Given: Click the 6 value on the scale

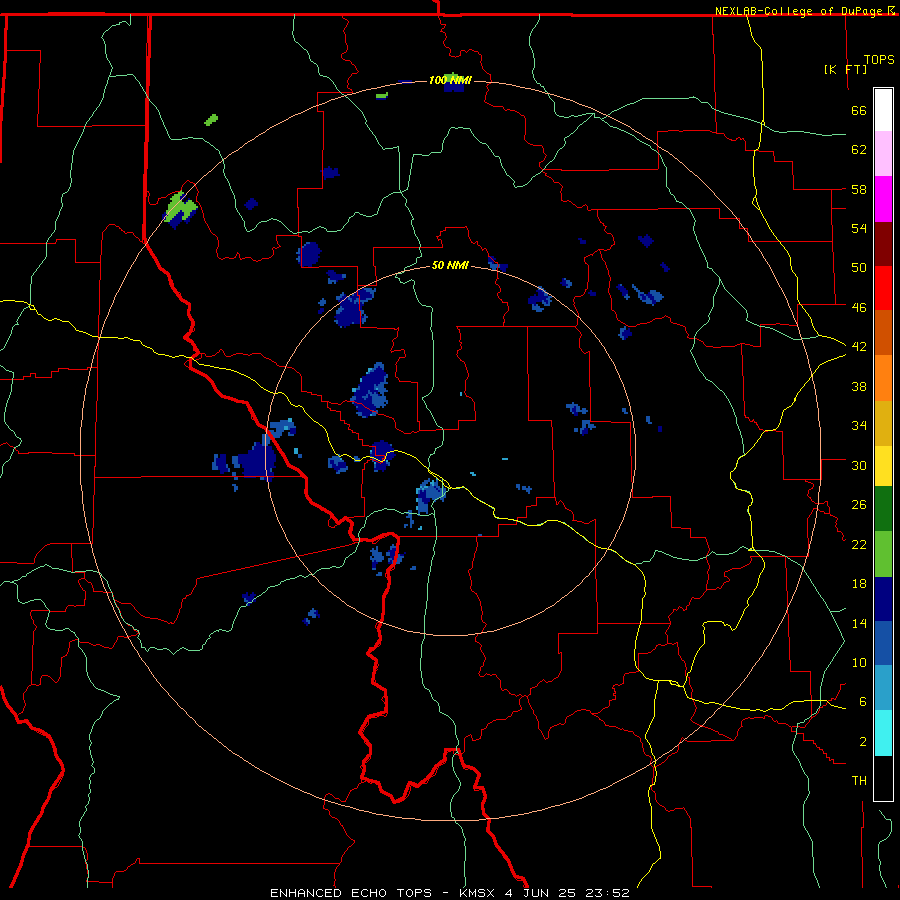Looking at the screenshot, I should 862,702.
